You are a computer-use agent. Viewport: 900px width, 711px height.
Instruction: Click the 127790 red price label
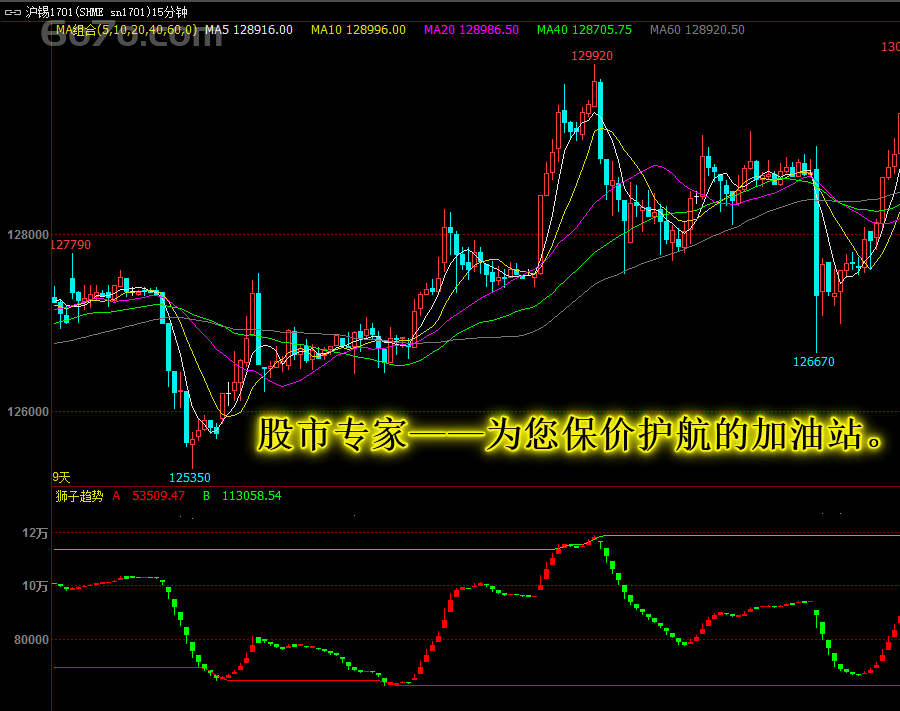point(71,245)
